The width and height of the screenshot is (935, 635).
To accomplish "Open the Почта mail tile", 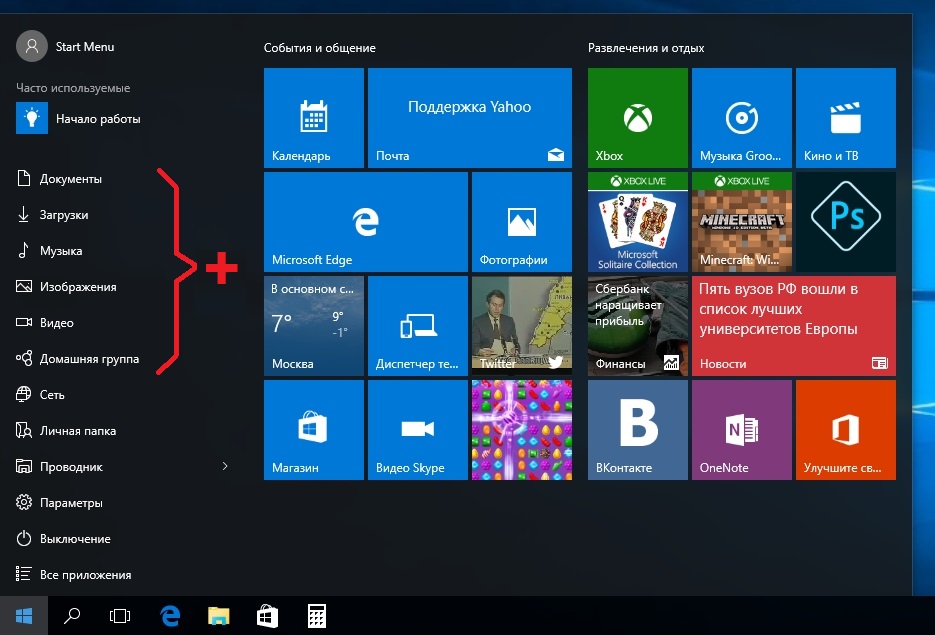I will click(470, 117).
